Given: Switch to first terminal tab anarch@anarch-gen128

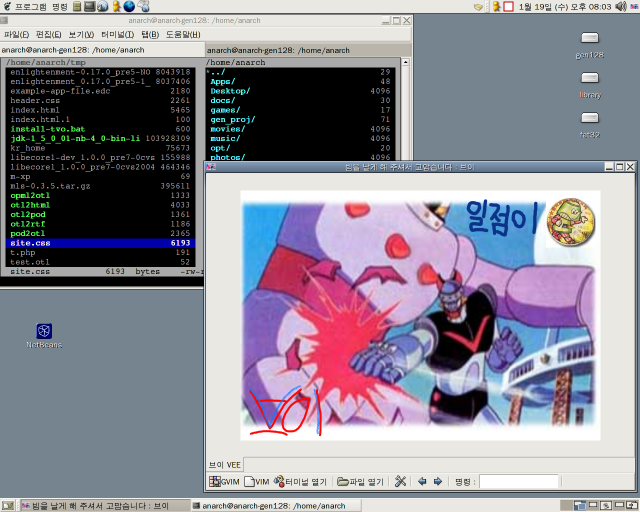Looking at the screenshot, I should click(102, 50).
